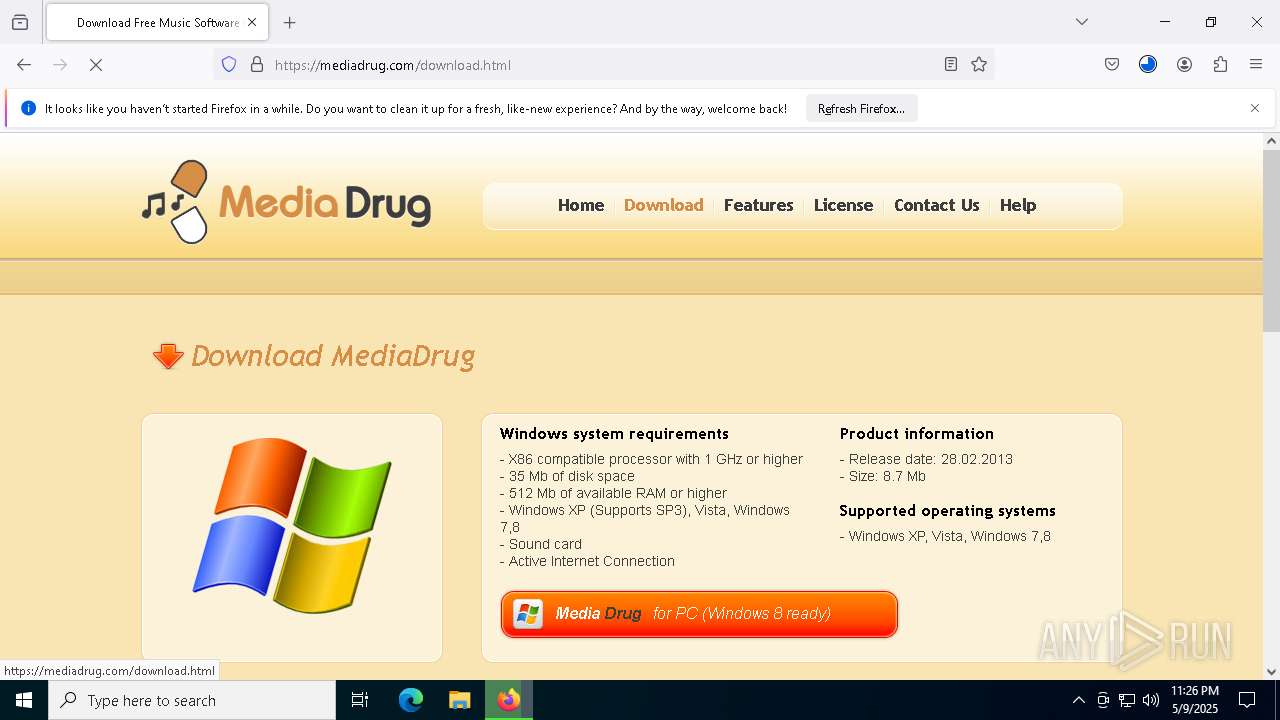
Task: Click the page vertical scrollbar thumb
Action: (x=1271, y=241)
